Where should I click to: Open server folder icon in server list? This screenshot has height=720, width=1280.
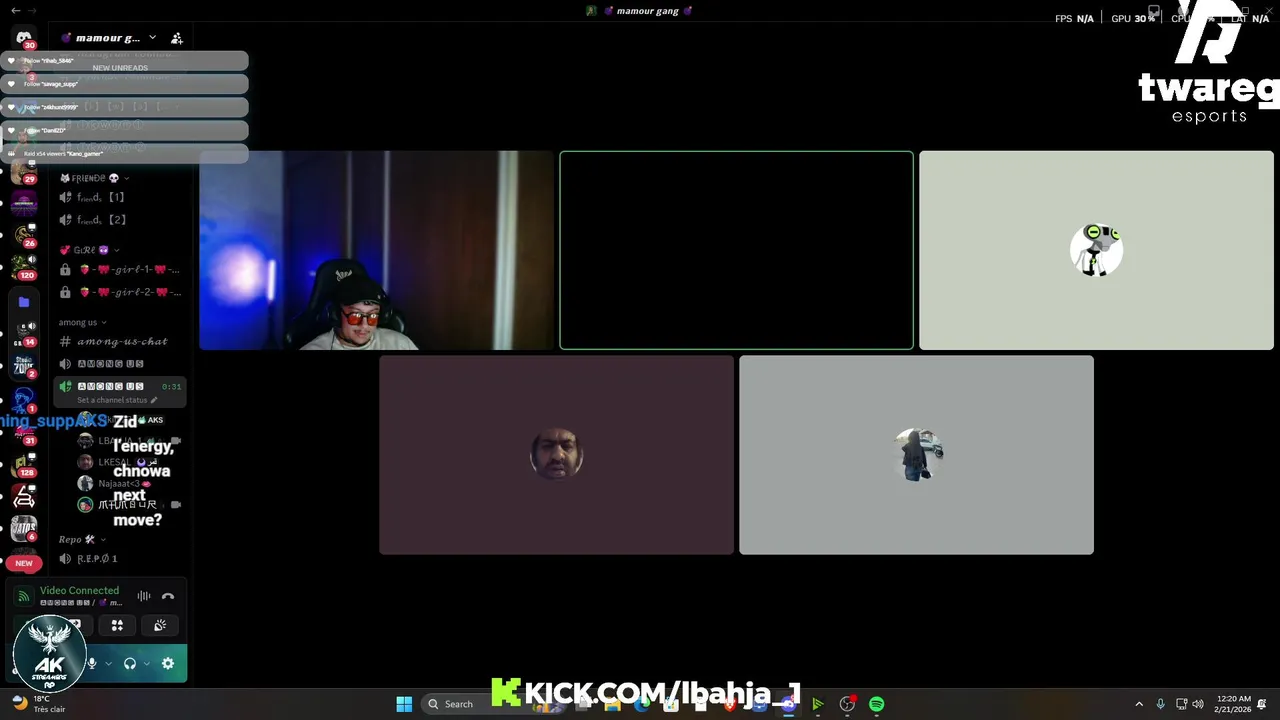coord(24,302)
